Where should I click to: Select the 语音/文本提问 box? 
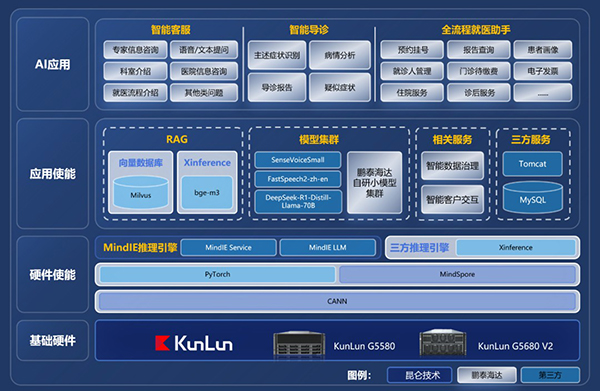204,50
